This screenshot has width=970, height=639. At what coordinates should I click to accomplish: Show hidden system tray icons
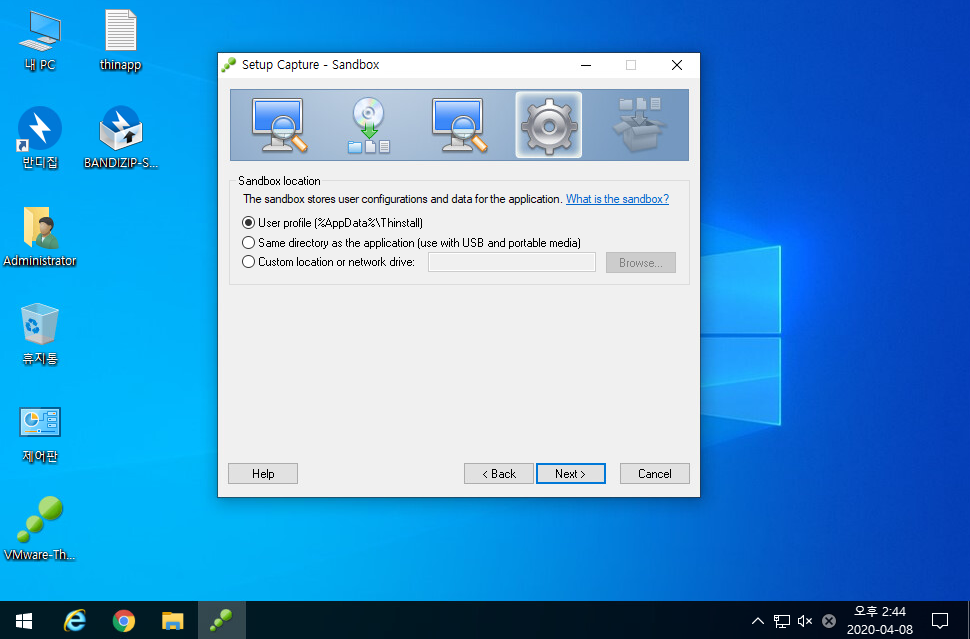757,621
